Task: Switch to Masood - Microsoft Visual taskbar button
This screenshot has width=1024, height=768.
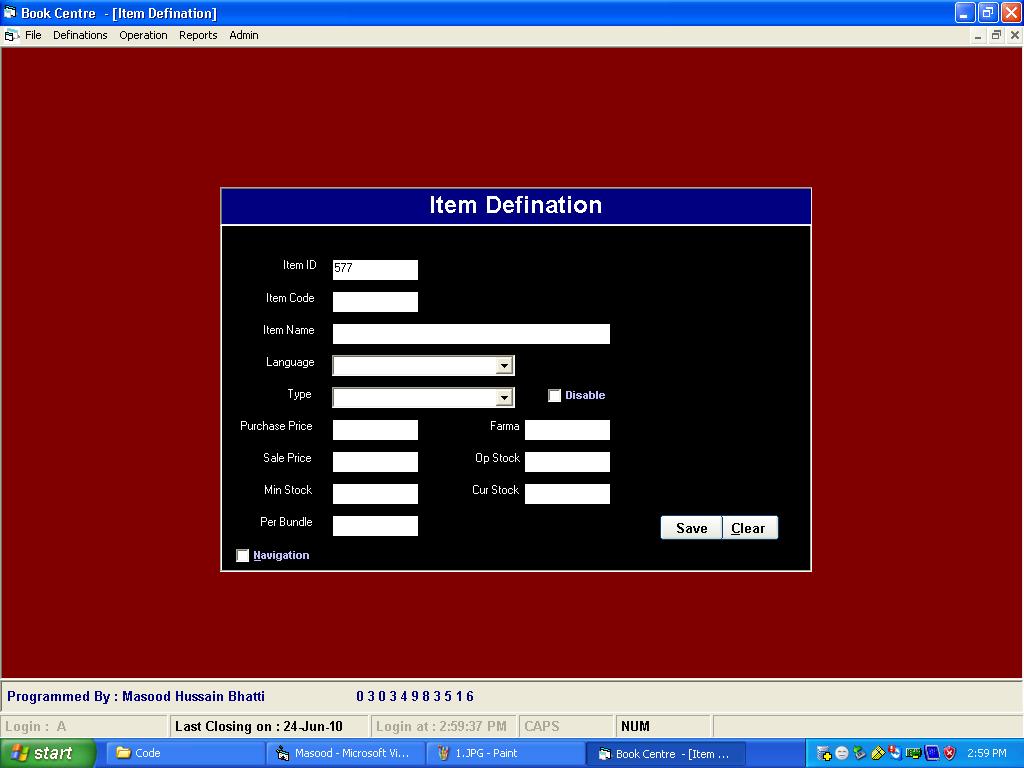Action: [x=346, y=753]
